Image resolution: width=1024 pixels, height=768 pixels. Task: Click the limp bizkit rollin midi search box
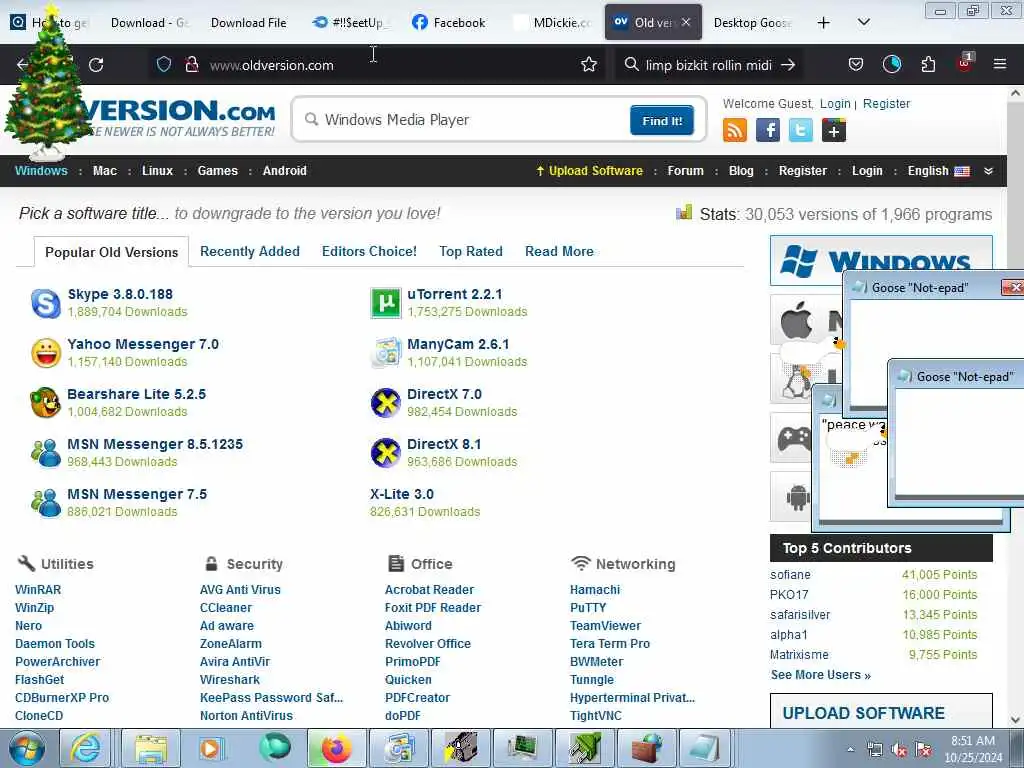[708, 65]
